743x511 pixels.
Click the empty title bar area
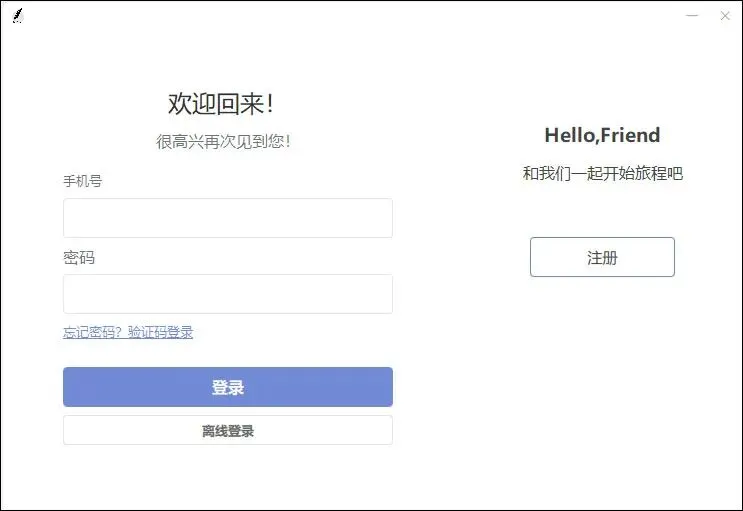pyautogui.click(x=350, y=15)
